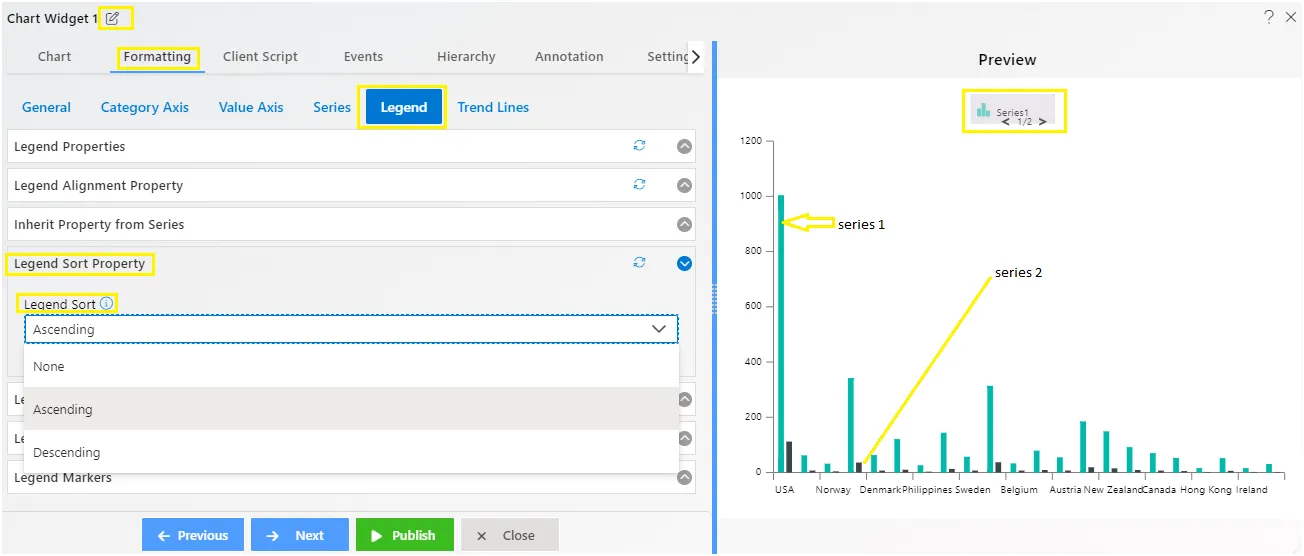This screenshot has height=556, width=1304.
Task: Open the Annotation tab
Action: (x=569, y=57)
